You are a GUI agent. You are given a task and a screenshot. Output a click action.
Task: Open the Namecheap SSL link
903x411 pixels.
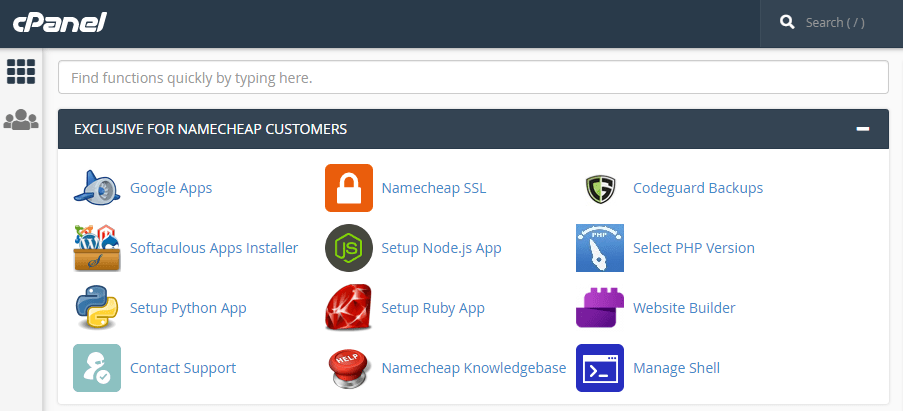(434, 188)
